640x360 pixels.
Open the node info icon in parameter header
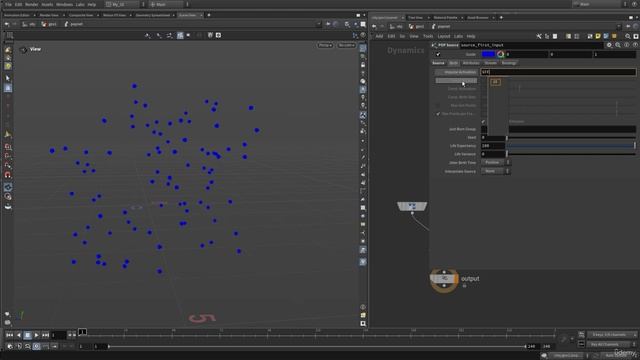click(627, 45)
